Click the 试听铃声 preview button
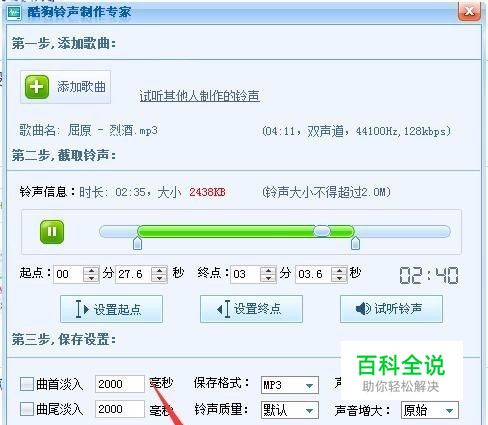Viewport: 488px width, 425px height. (391, 309)
